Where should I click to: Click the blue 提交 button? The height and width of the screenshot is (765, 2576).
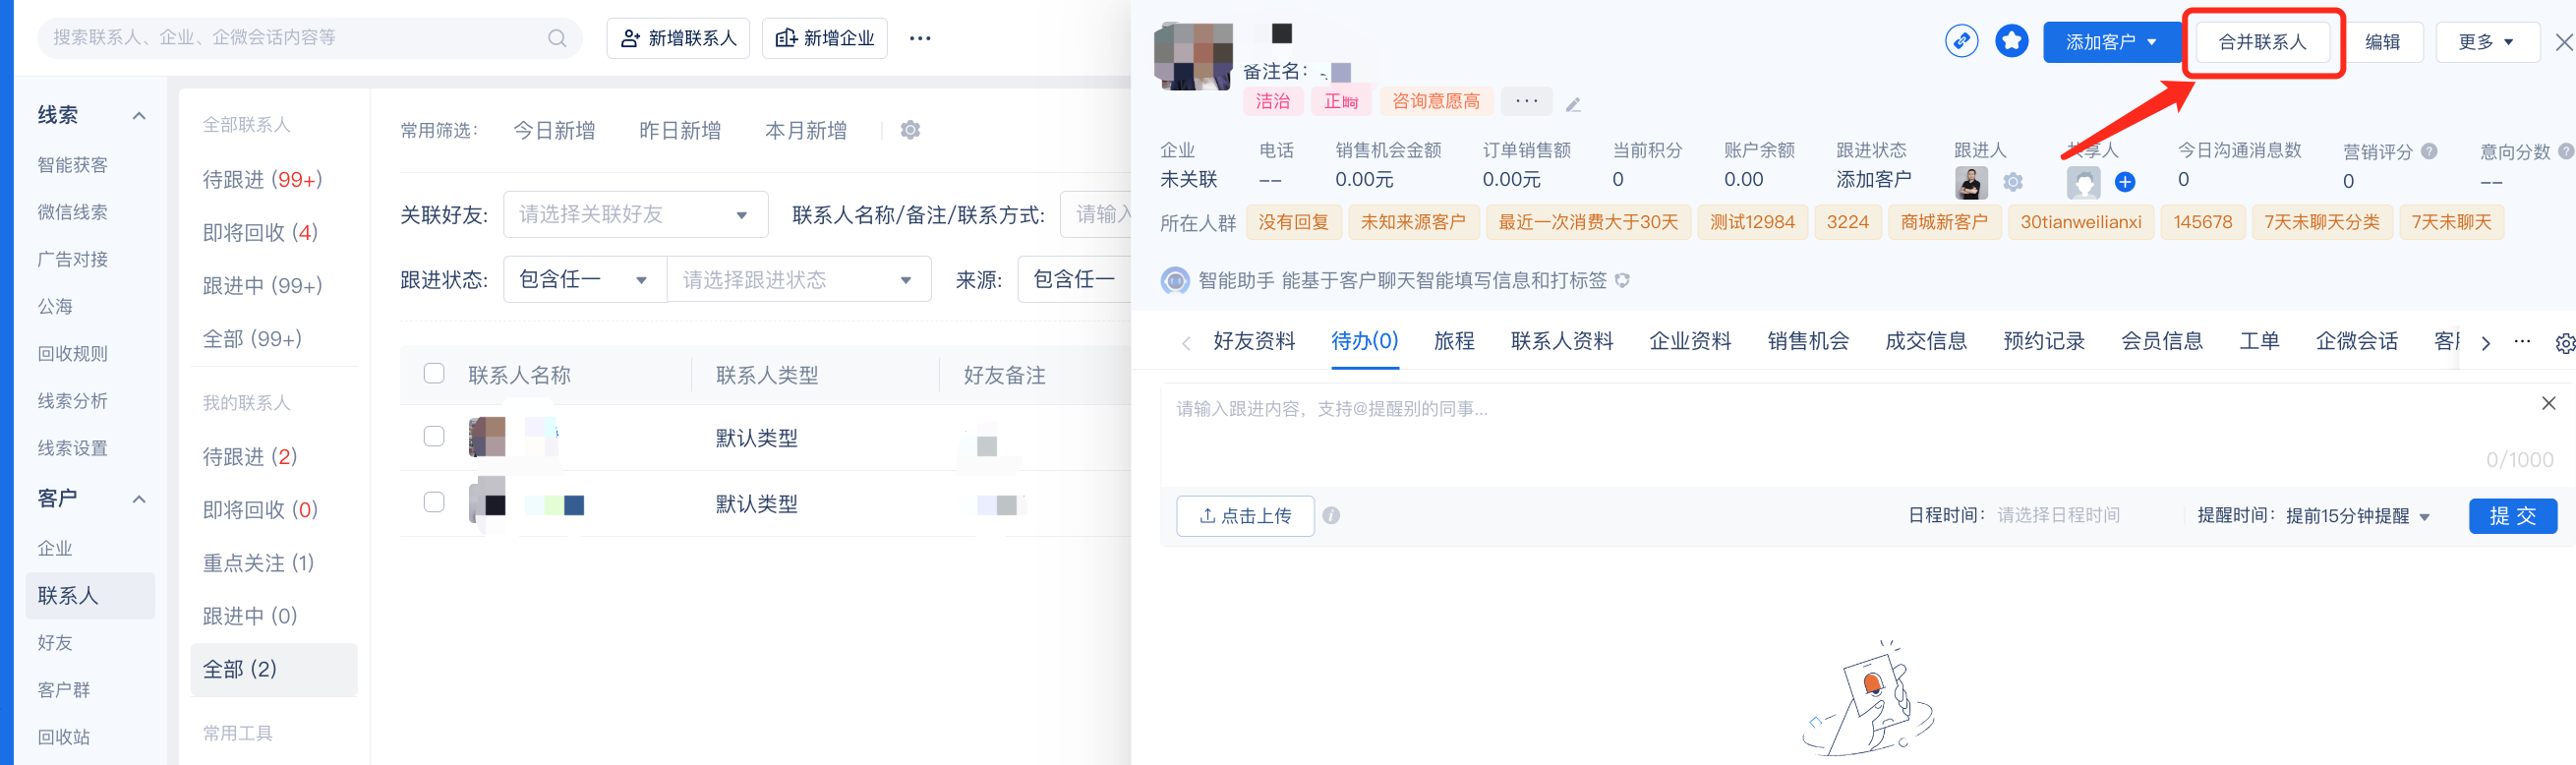(x=2512, y=515)
